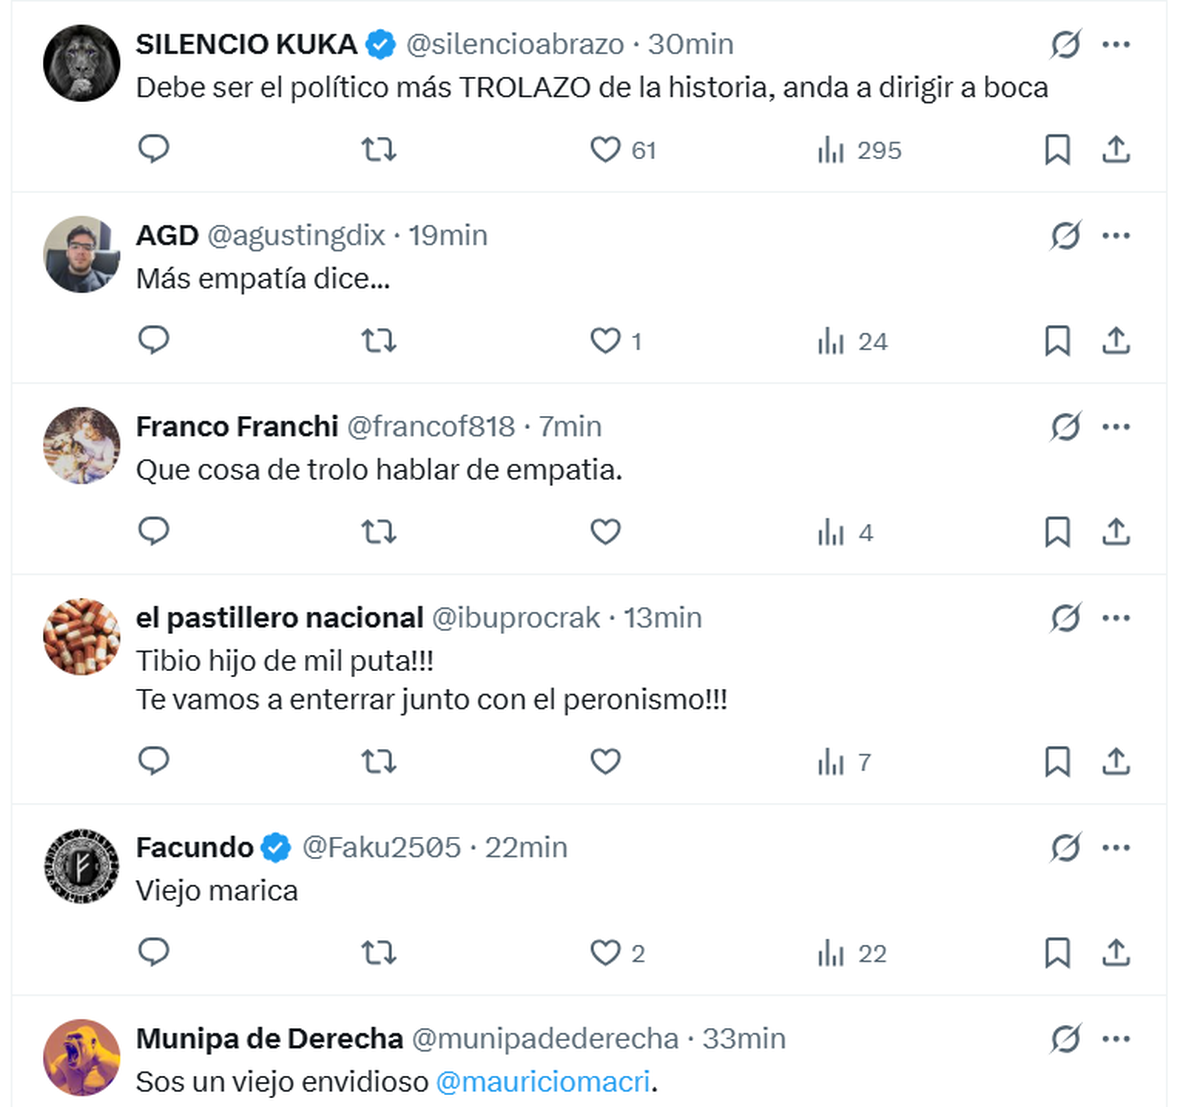Retweet AGD's post

(x=378, y=341)
